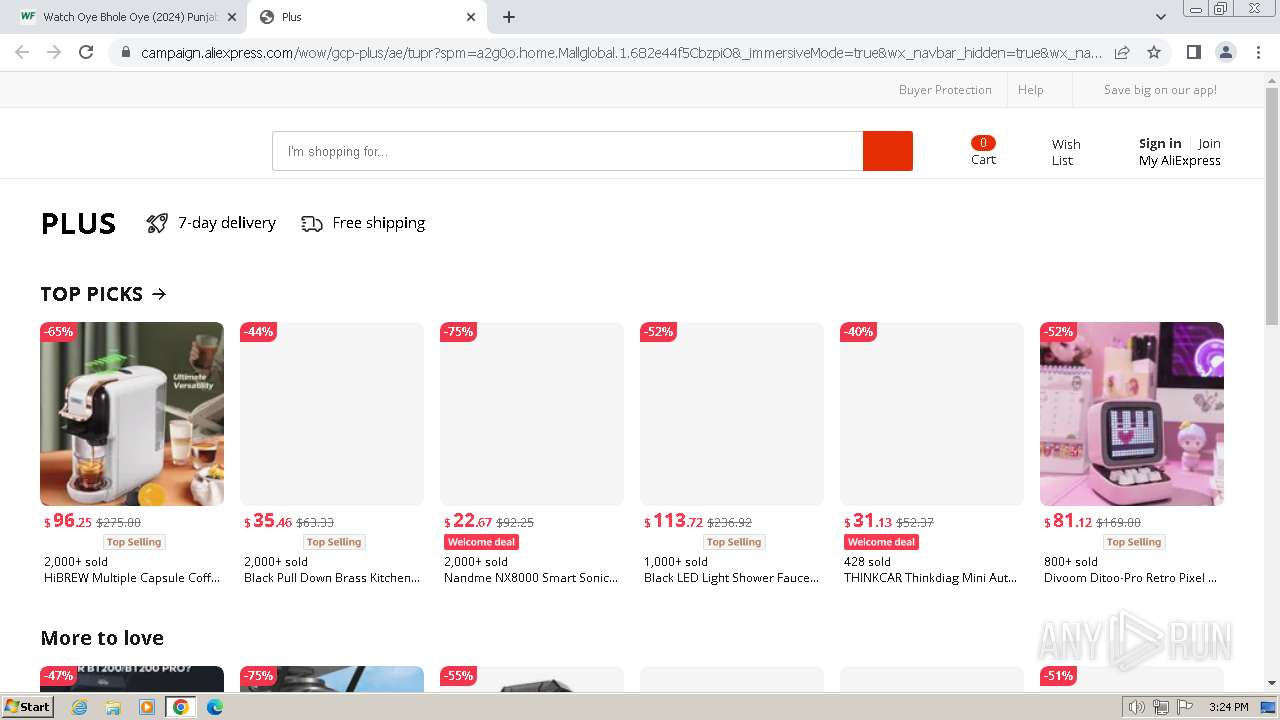Click the orange search button
Viewport: 1280px width, 720px height.
point(888,151)
